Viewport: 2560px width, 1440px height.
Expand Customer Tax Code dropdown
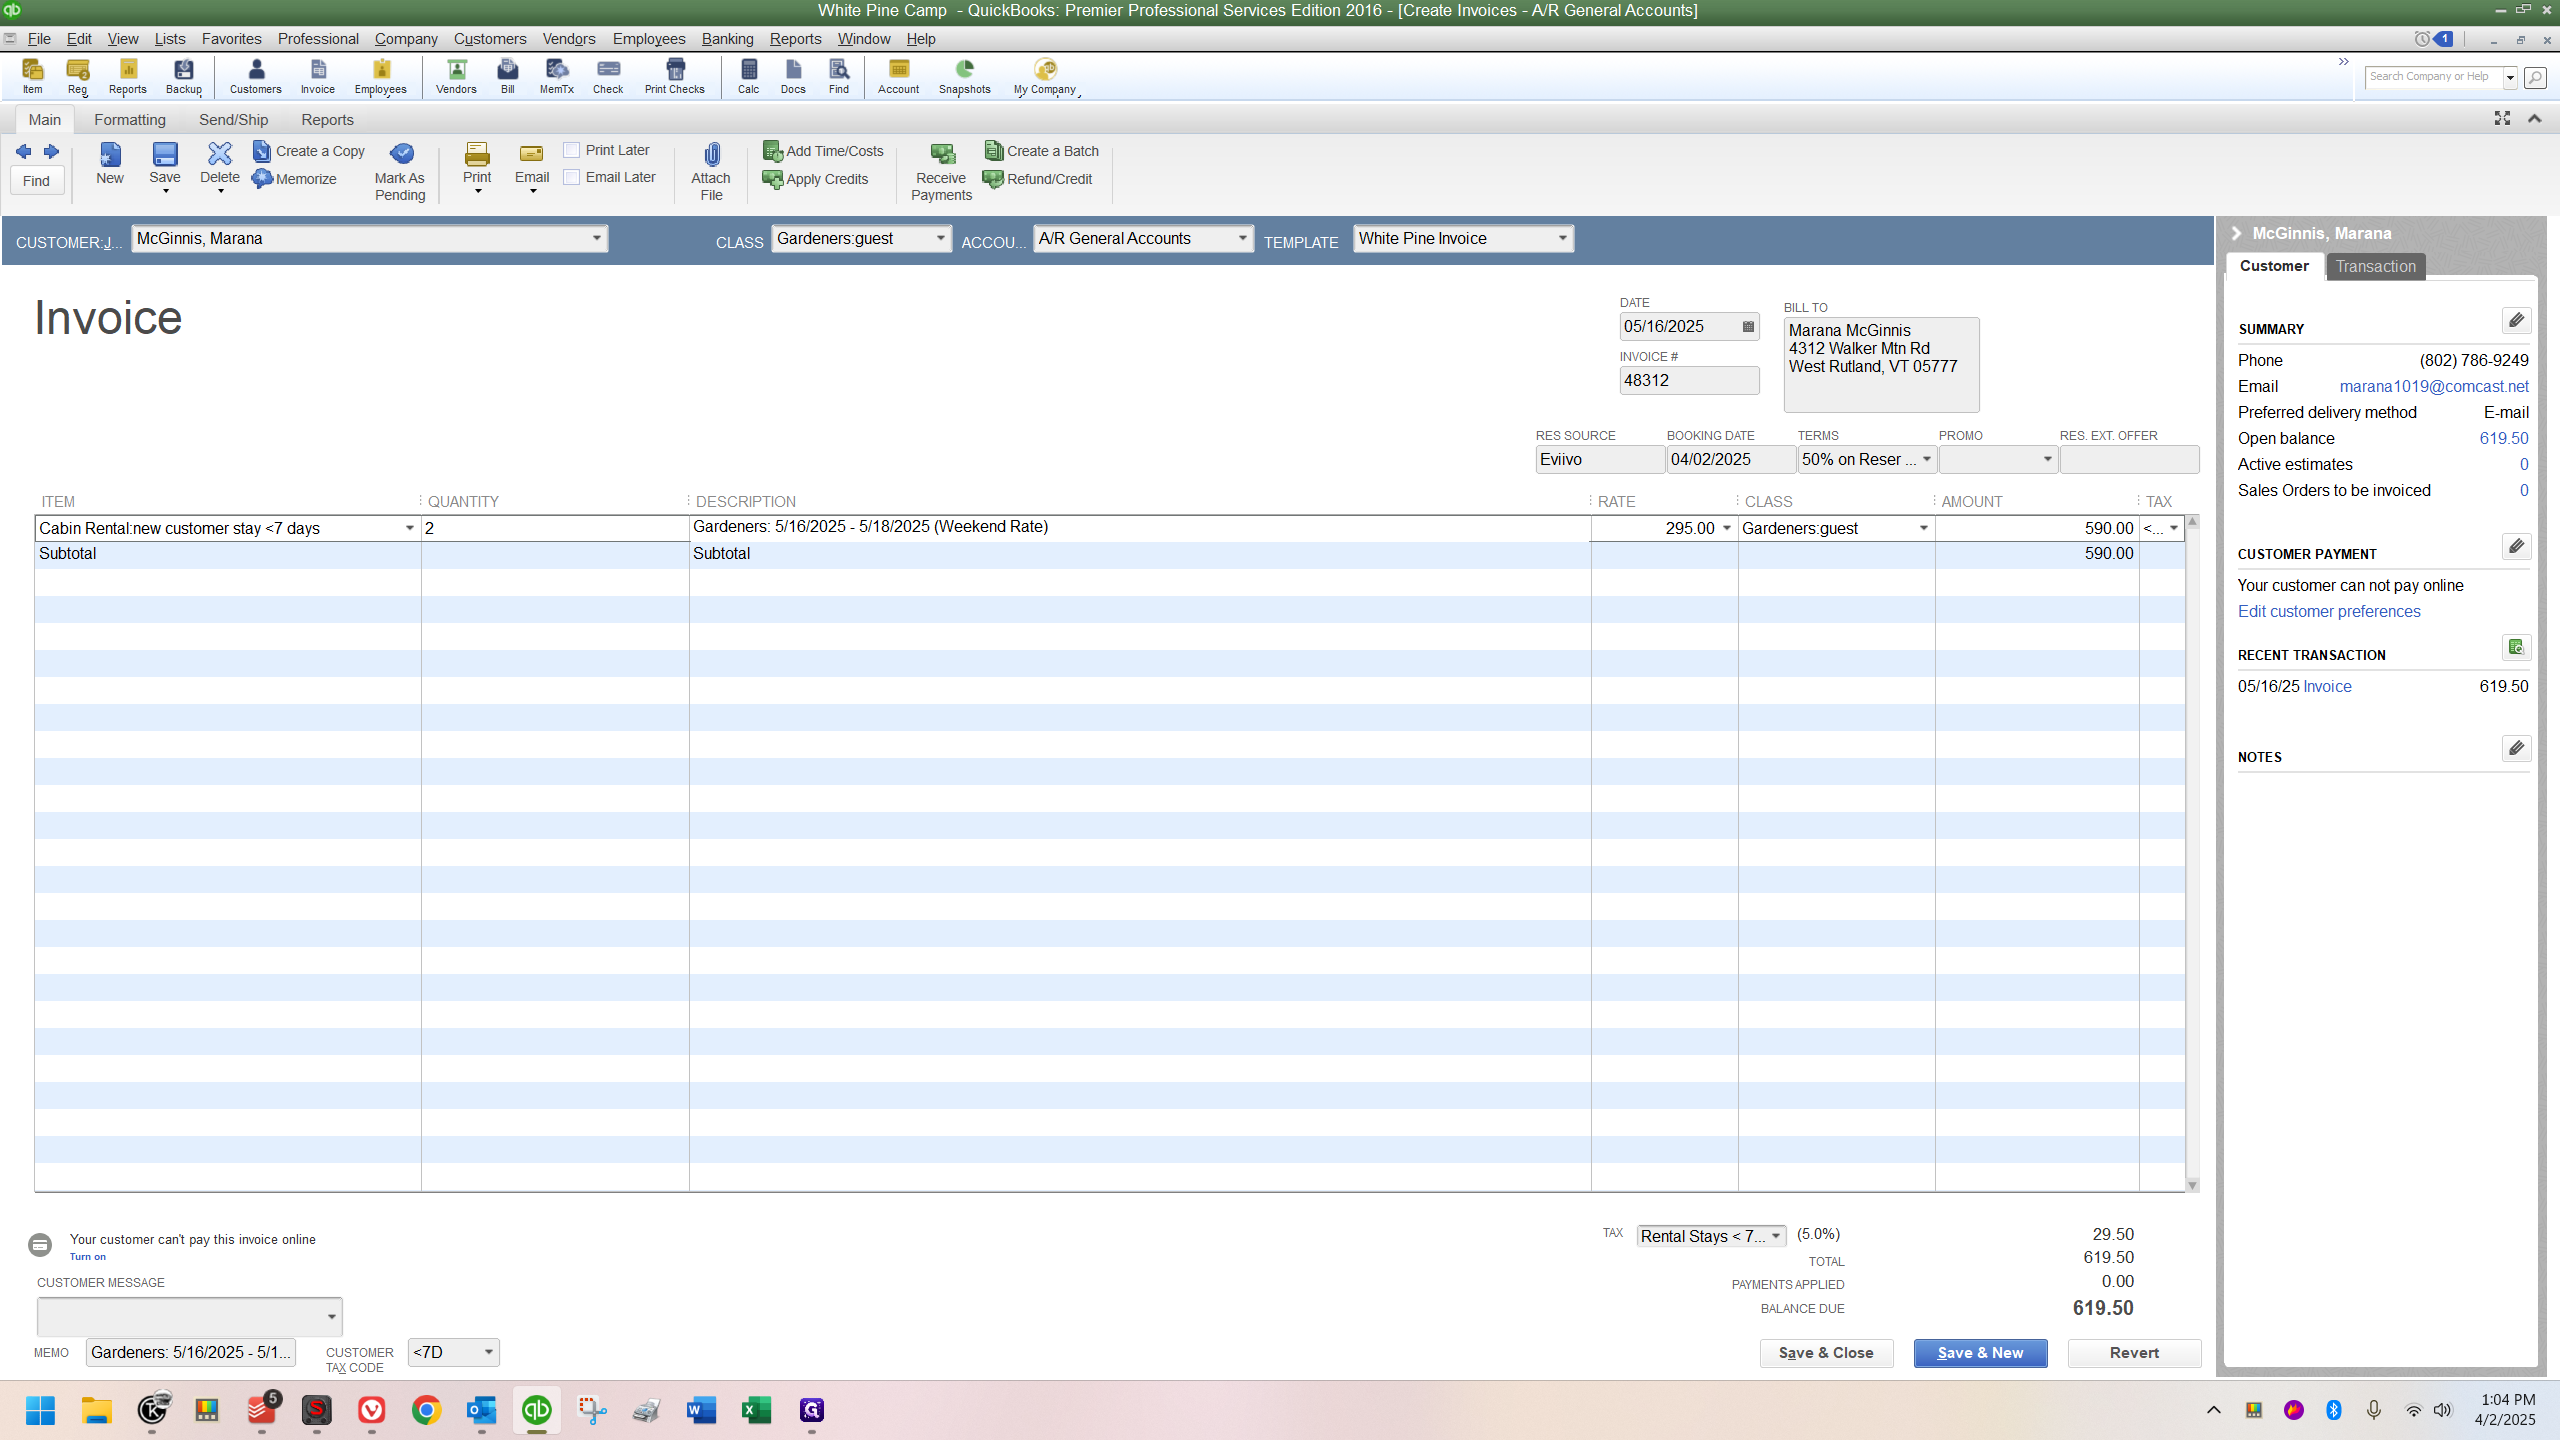pyautogui.click(x=488, y=1352)
